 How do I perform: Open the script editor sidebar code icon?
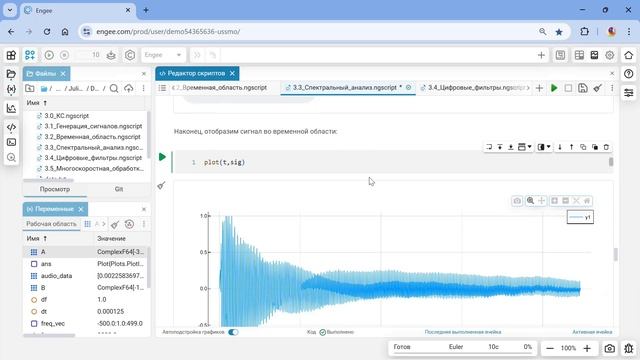tap(11, 127)
